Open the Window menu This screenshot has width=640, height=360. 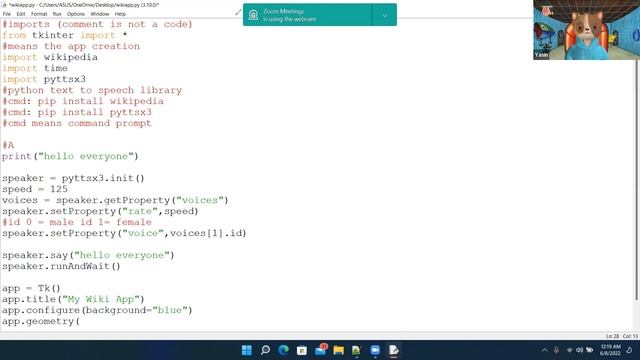click(x=100, y=14)
